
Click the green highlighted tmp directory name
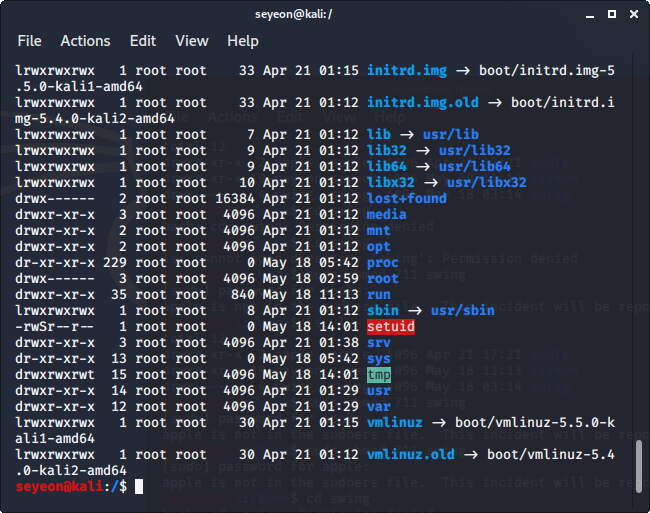click(x=378, y=375)
